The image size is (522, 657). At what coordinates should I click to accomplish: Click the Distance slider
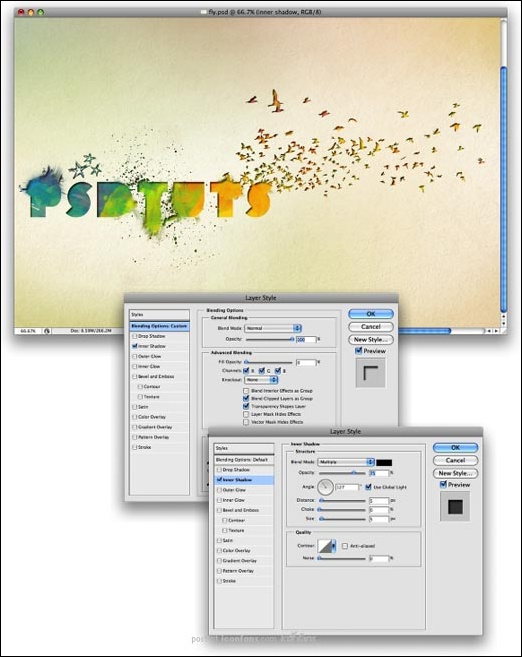(342, 500)
